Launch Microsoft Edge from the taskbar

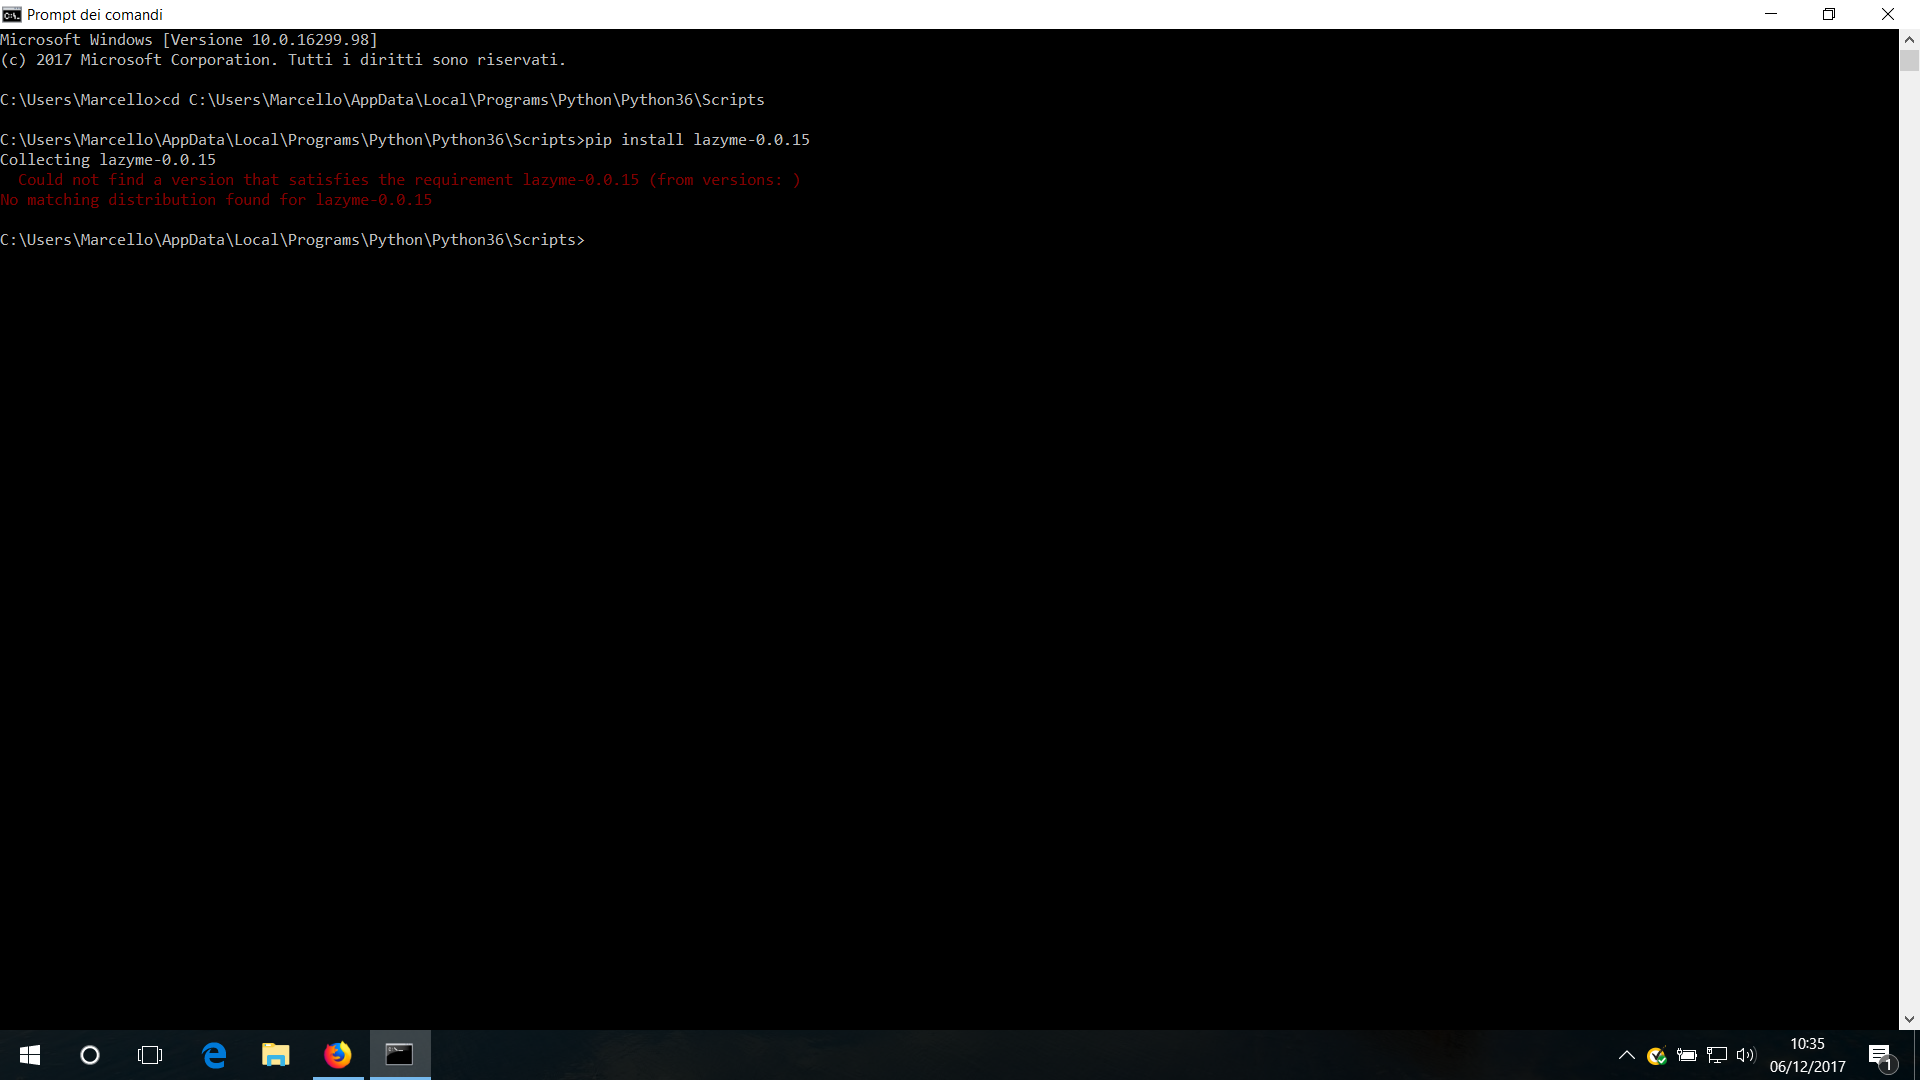click(x=214, y=1055)
